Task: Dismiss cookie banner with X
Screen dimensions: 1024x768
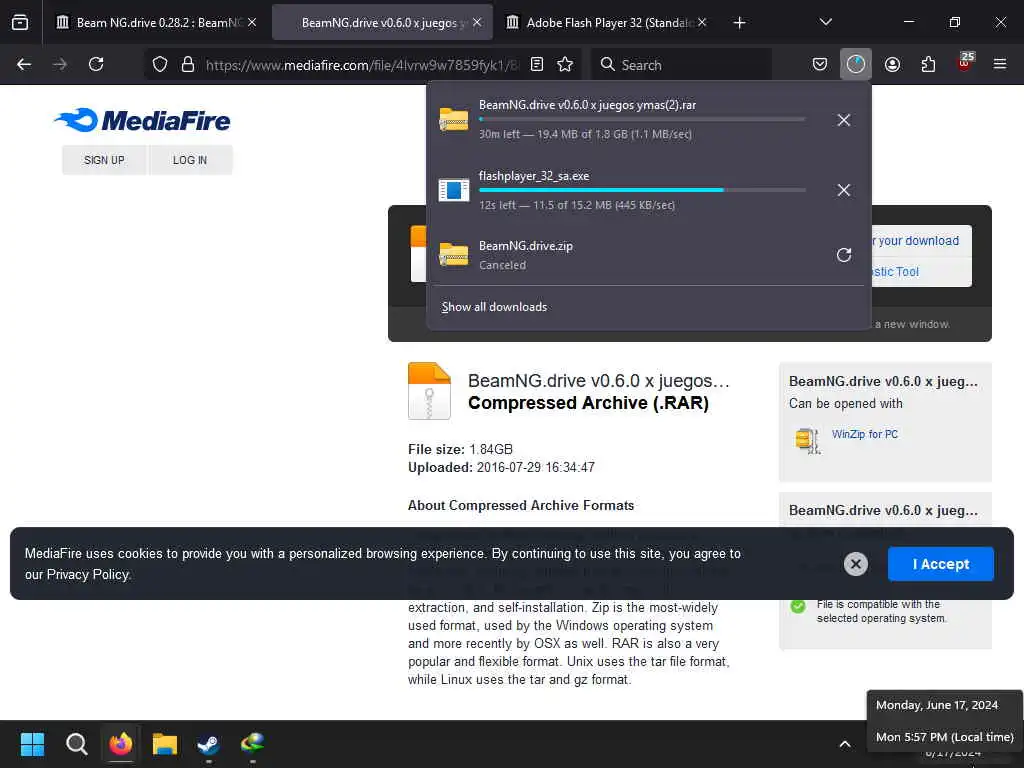Action: coord(856,564)
